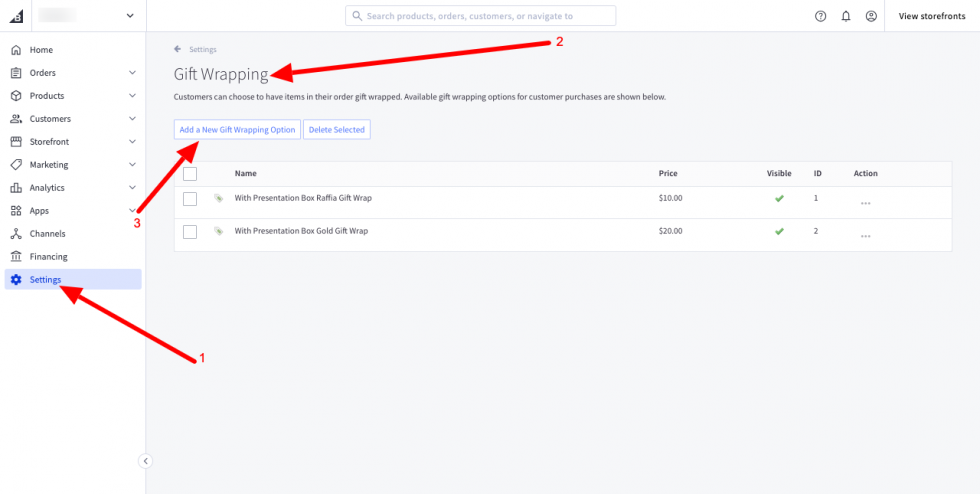Go to Channels in the sidebar
This screenshot has height=494, width=980.
(x=48, y=234)
